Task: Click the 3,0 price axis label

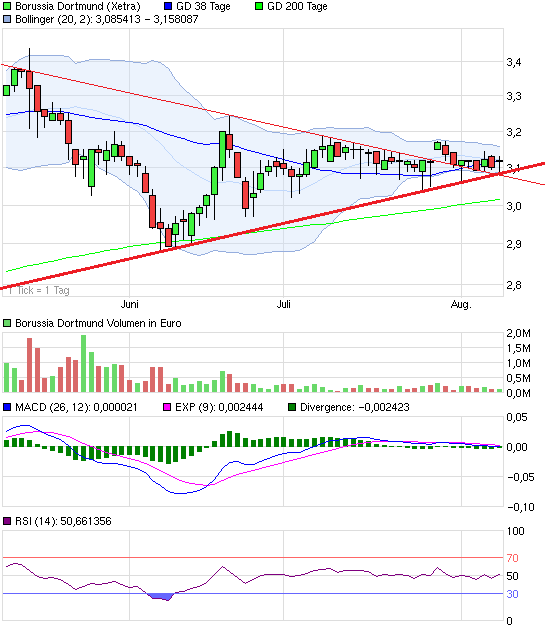Action: 514,207
